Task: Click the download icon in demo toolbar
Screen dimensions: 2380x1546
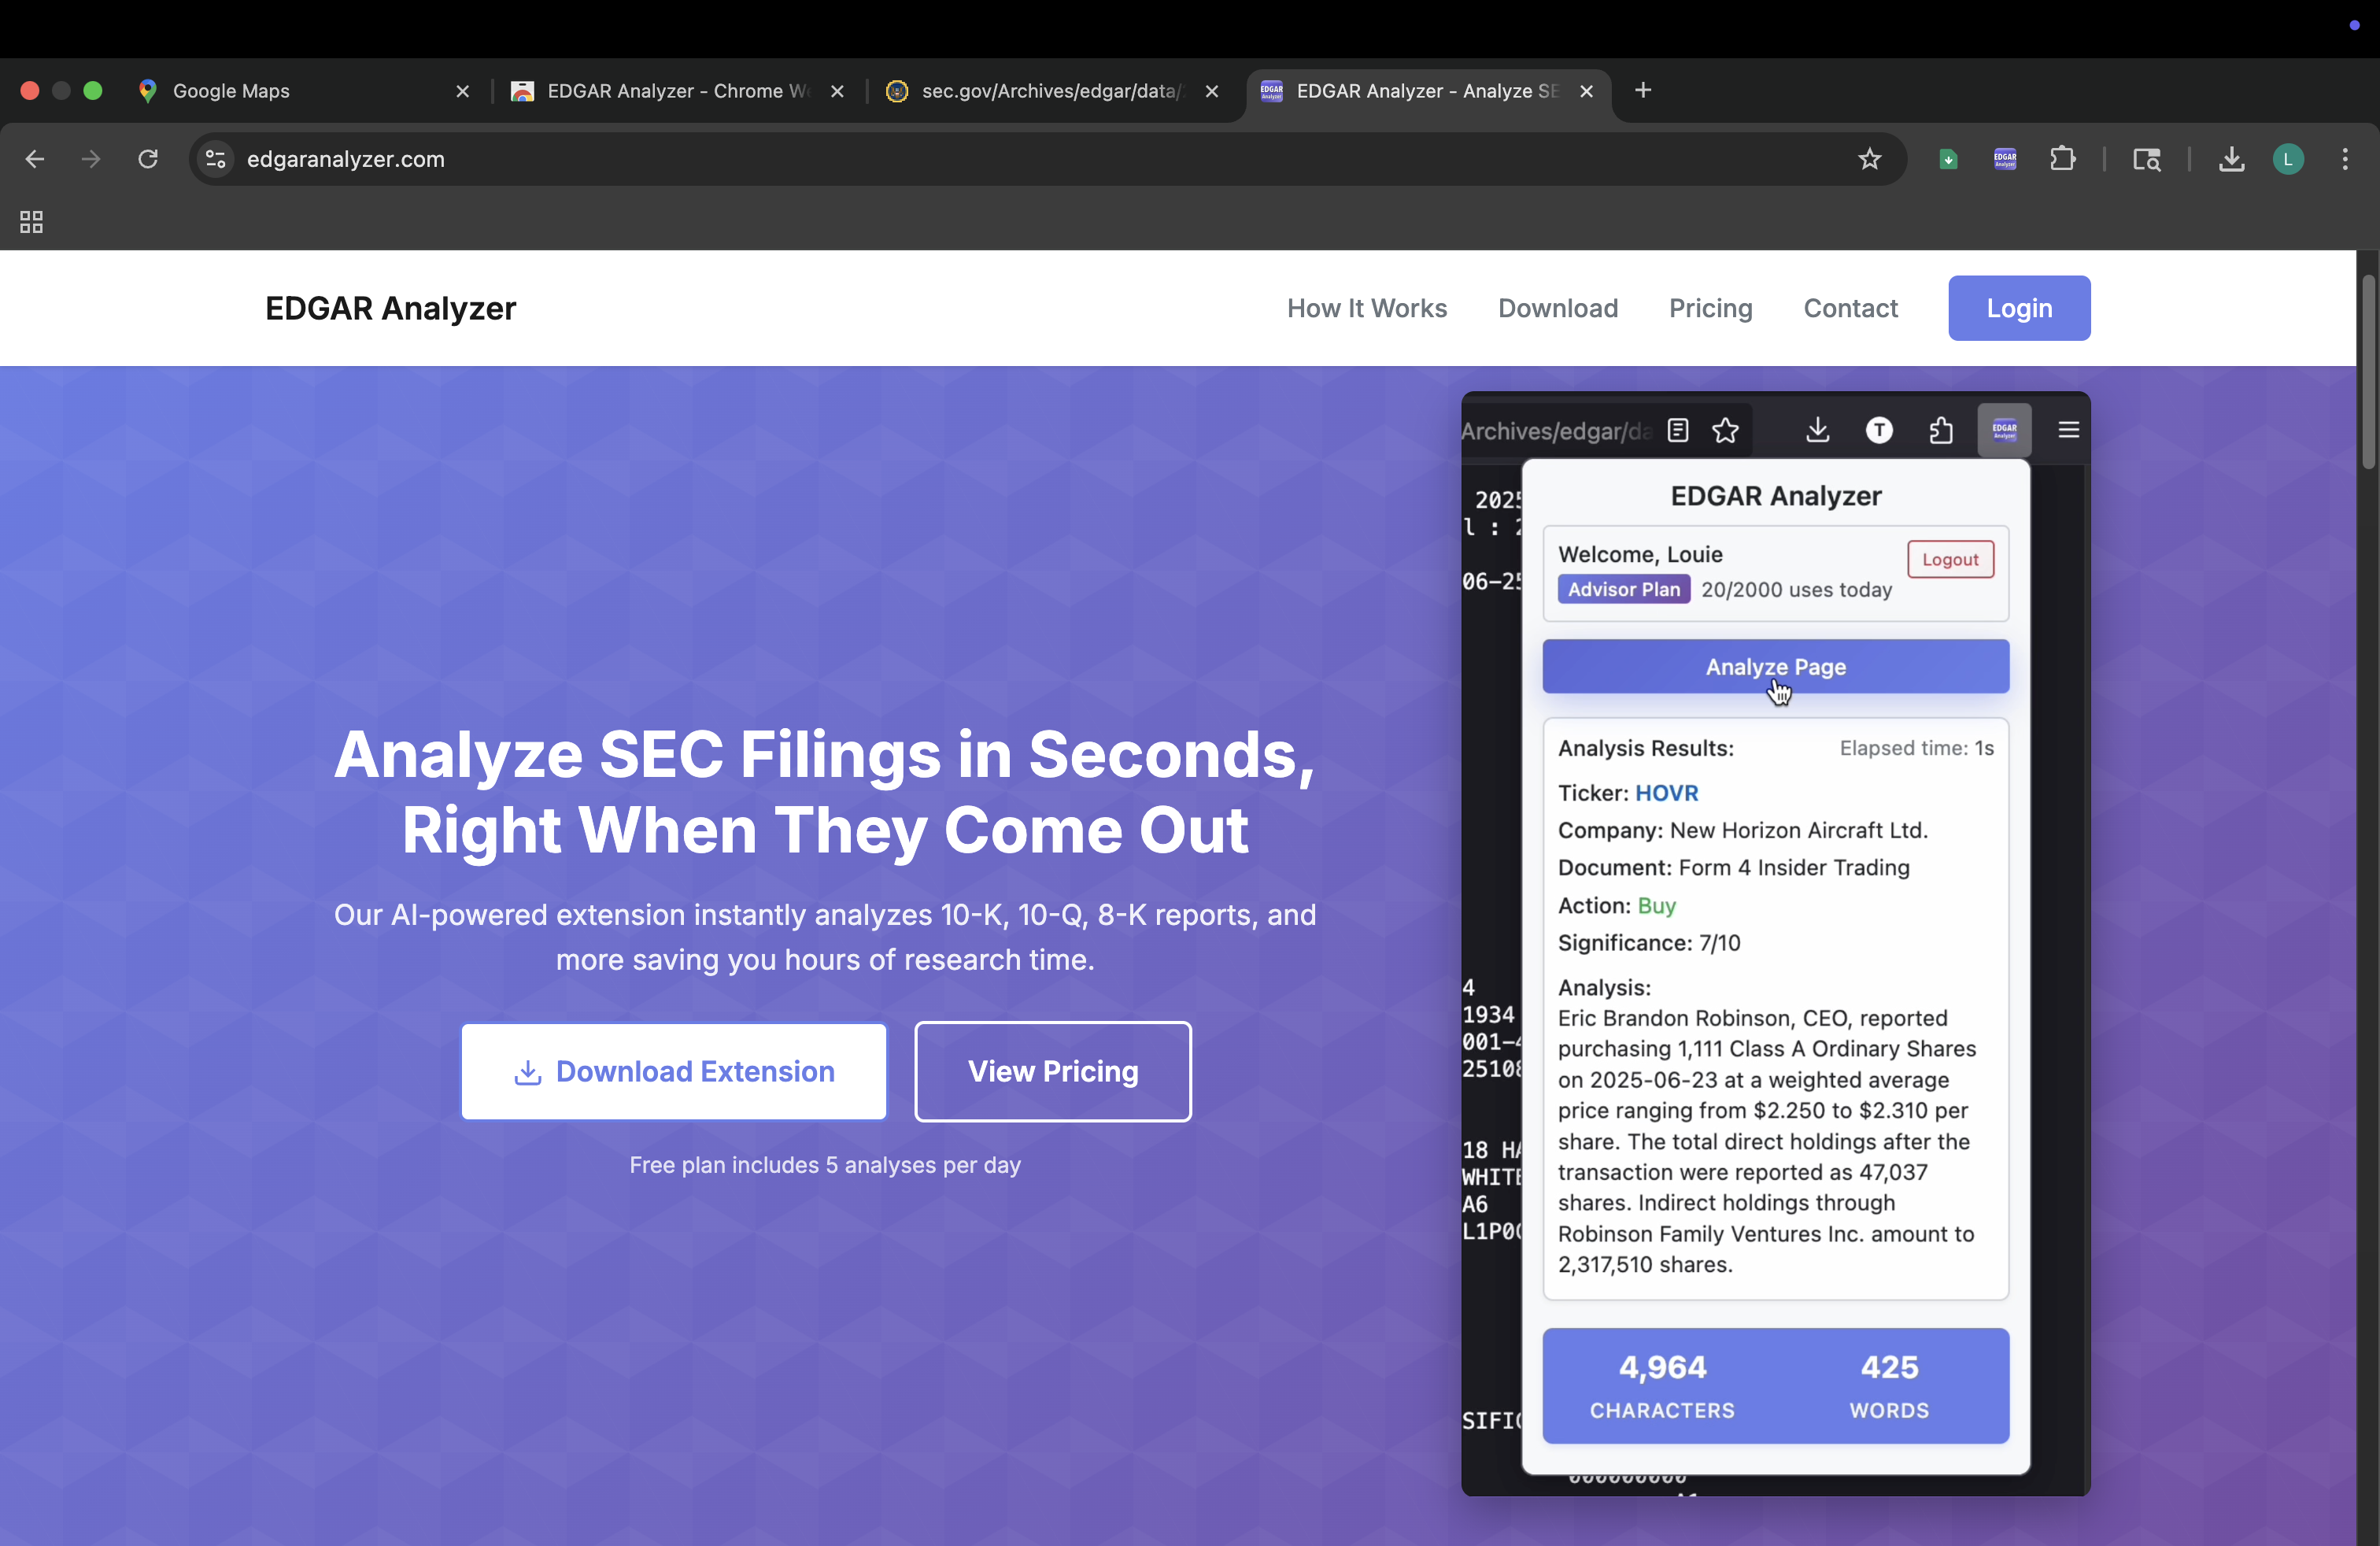Action: (x=1817, y=430)
